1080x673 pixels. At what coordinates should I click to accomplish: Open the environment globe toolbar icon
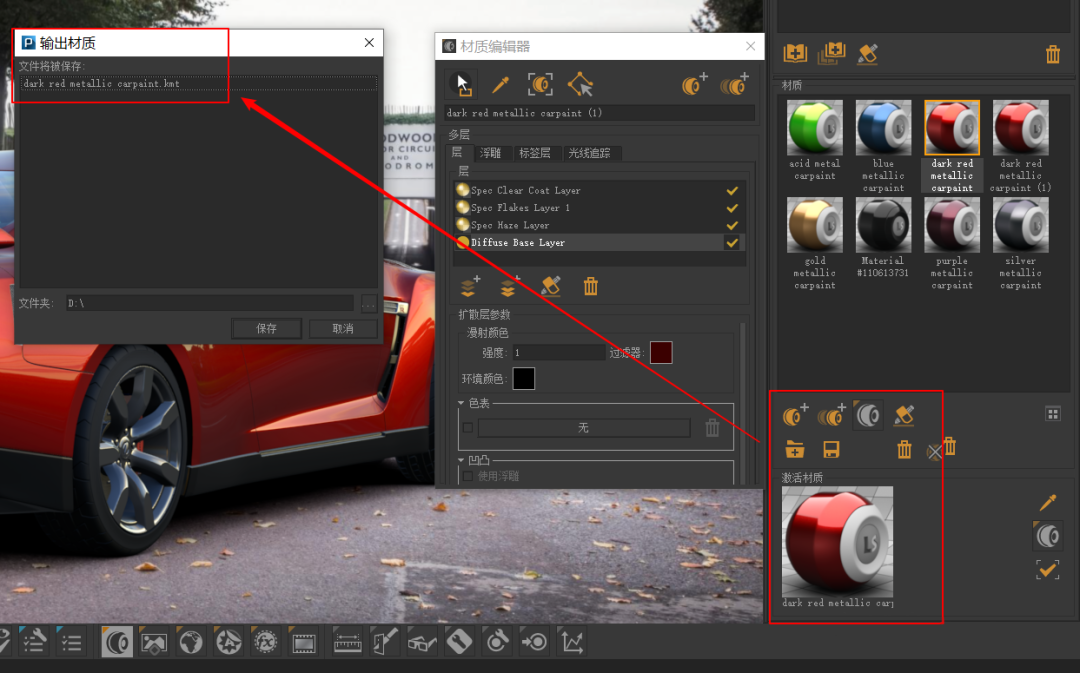click(190, 641)
